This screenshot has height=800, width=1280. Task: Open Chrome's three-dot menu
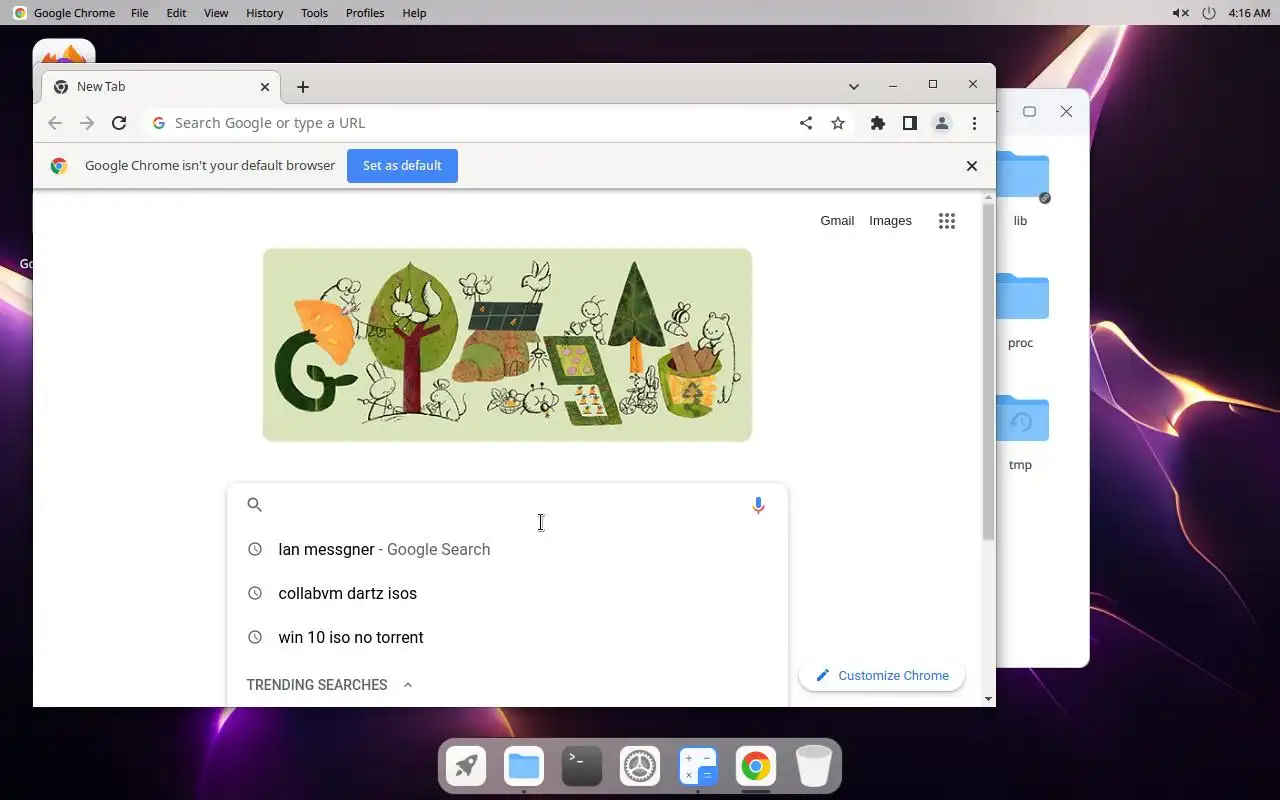[974, 123]
